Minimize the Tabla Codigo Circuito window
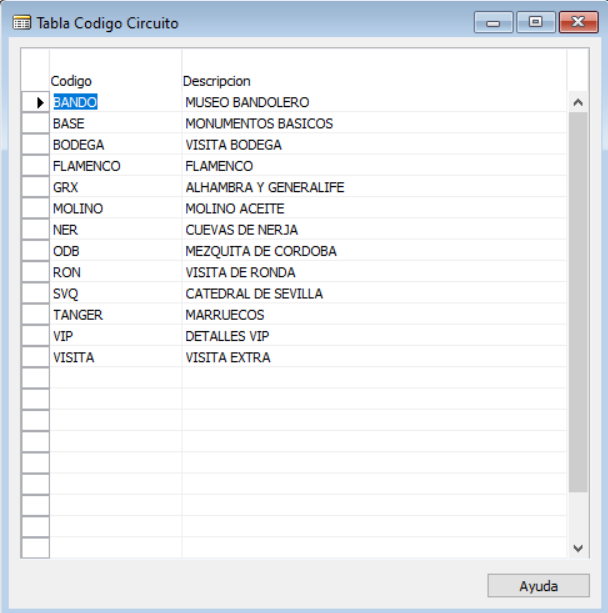Screen dimensions: 608x613 click(493, 22)
